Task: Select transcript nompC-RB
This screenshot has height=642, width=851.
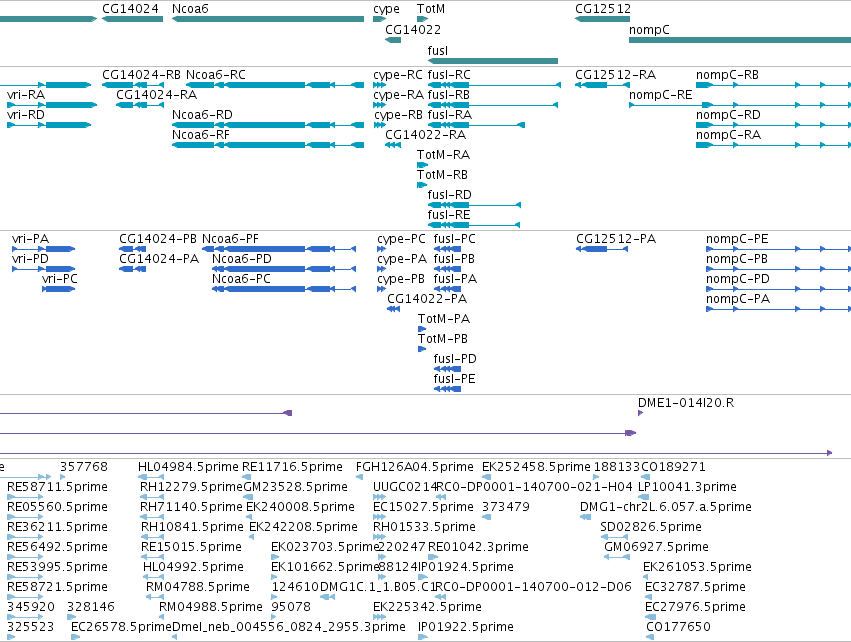Action: [x=773, y=85]
